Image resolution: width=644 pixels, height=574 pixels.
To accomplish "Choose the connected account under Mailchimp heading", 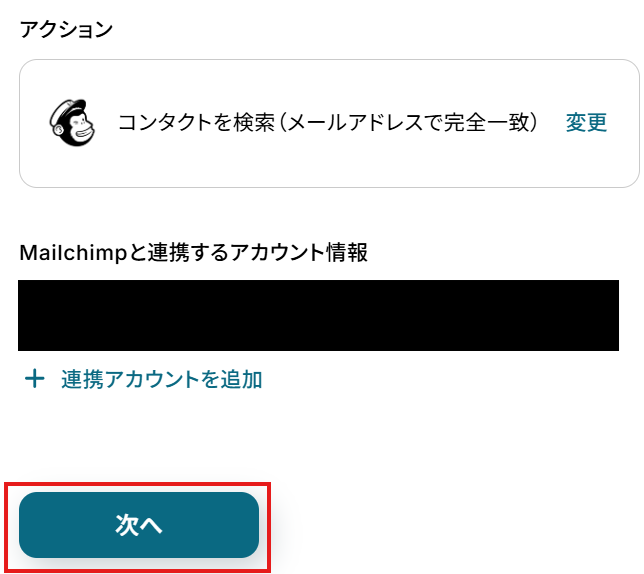I will click(318, 315).
